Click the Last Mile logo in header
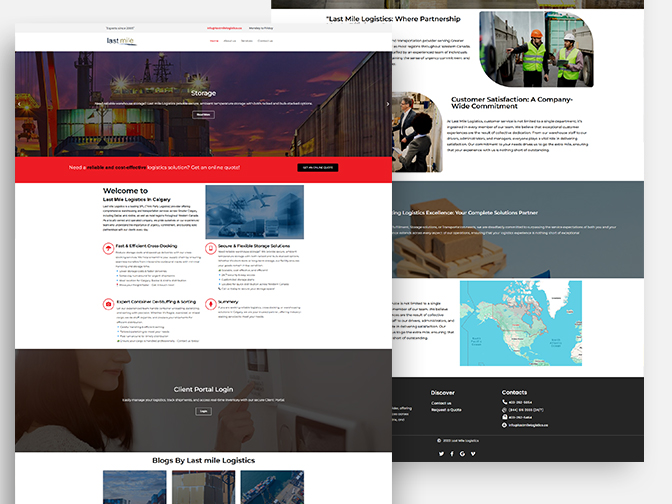The height and width of the screenshot is (504, 672). [x=119, y=40]
